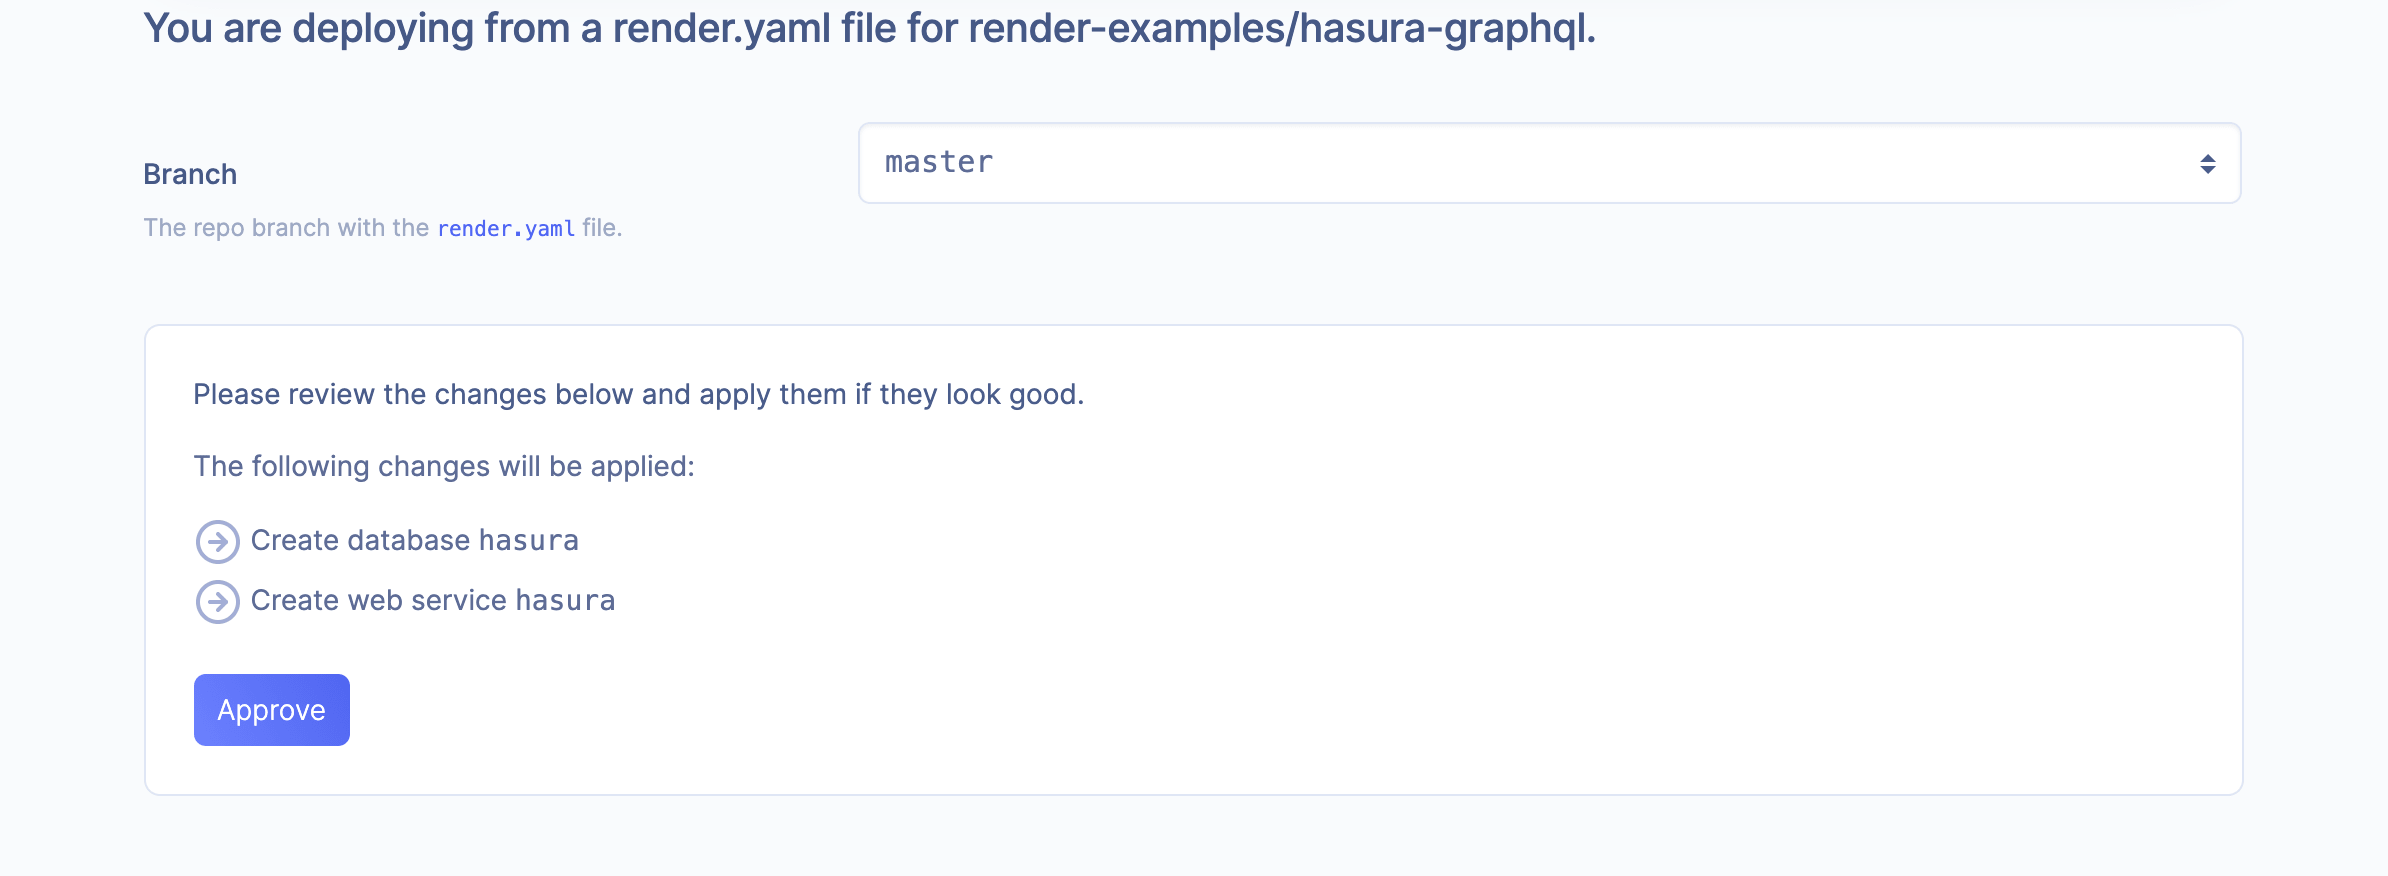Click the Approve button
The height and width of the screenshot is (876, 2388).
(x=271, y=709)
